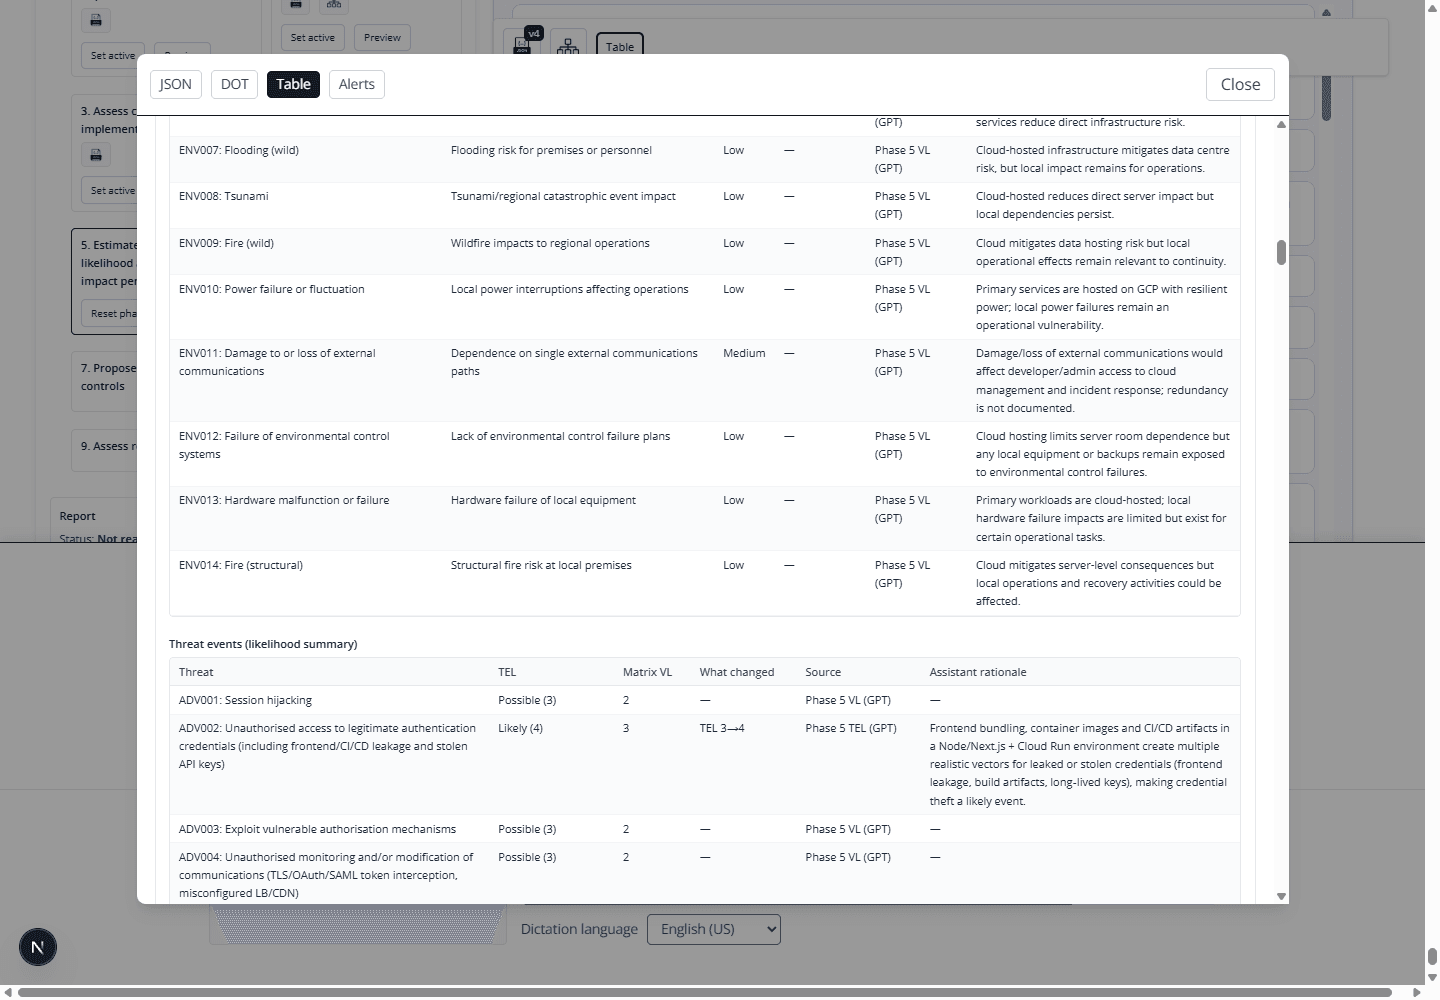This screenshot has width=1440, height=1000.
Task: Click ADV003: Exploit vulnerable authorisation mechanisms
Action: click(317, 829)
